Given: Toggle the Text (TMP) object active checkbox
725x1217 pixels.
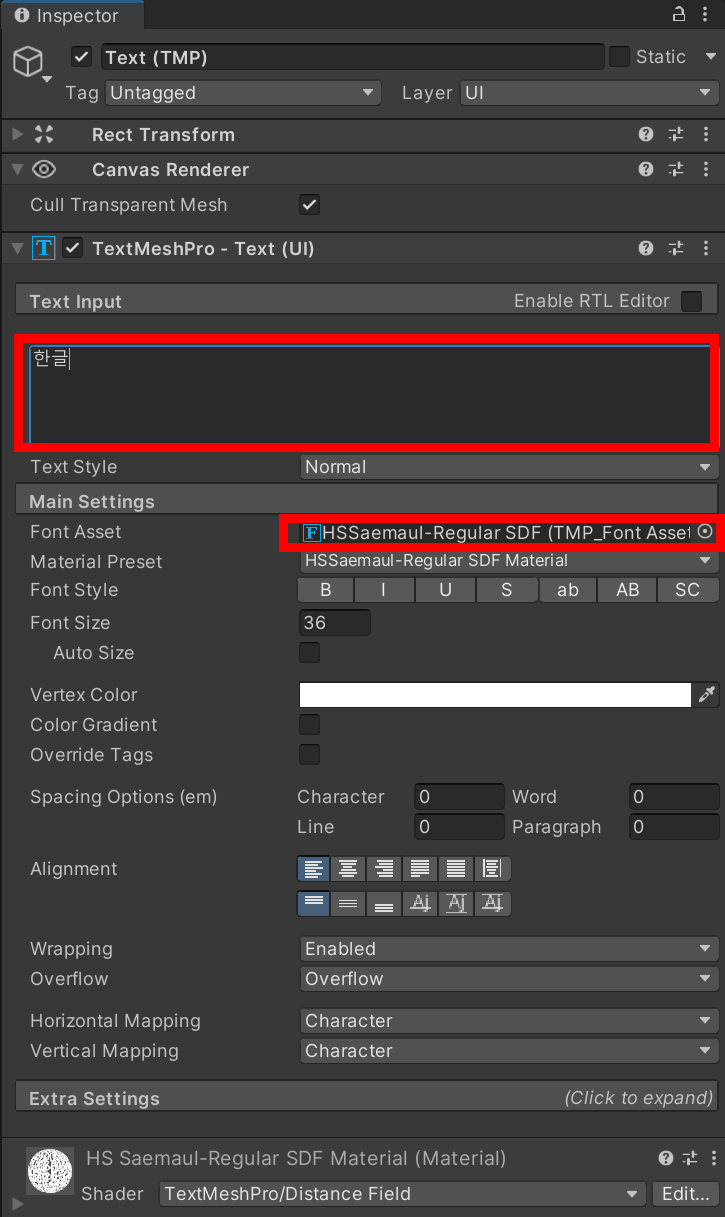Looking at the screenshot, I should 82,57.
